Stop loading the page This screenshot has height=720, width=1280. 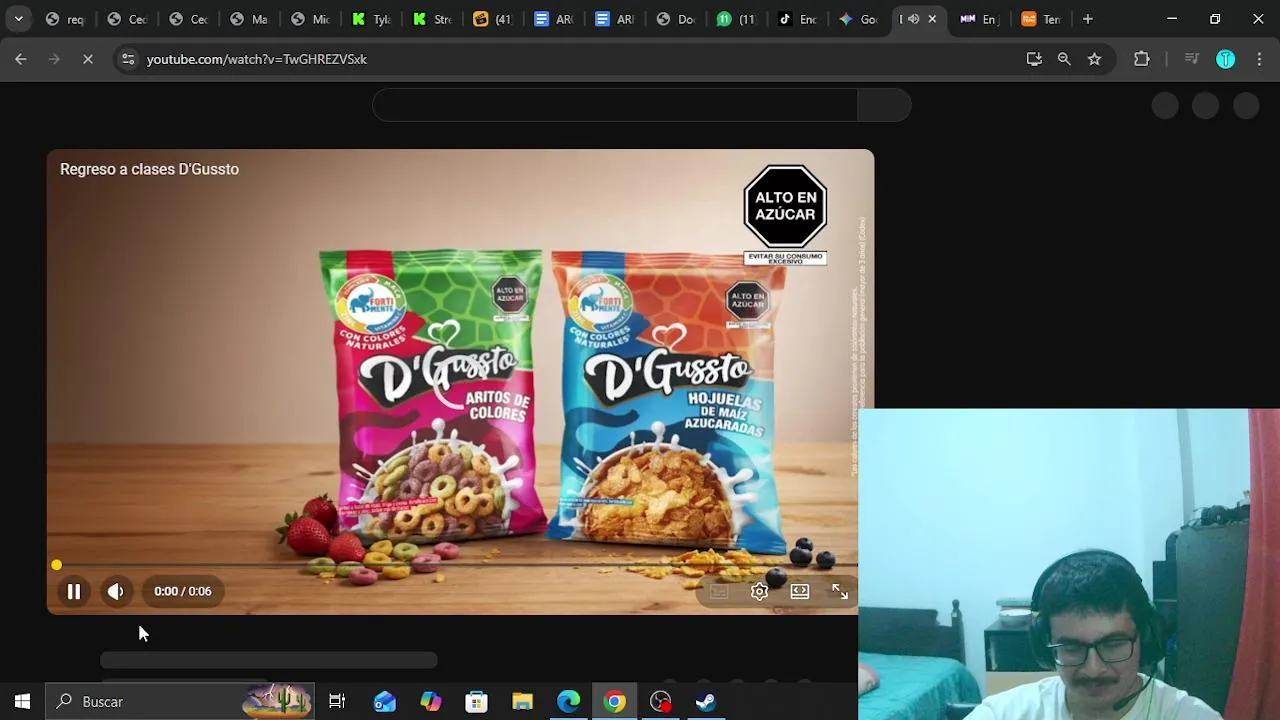click(88, 59)
